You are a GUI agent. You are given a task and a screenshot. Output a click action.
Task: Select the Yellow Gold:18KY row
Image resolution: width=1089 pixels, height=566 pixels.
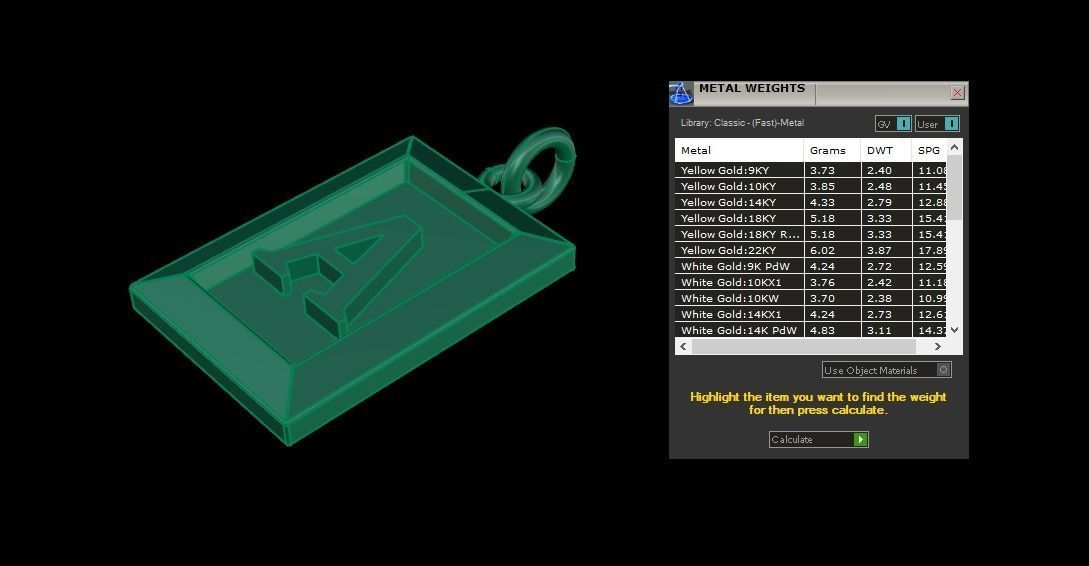(x=810, y=218)
